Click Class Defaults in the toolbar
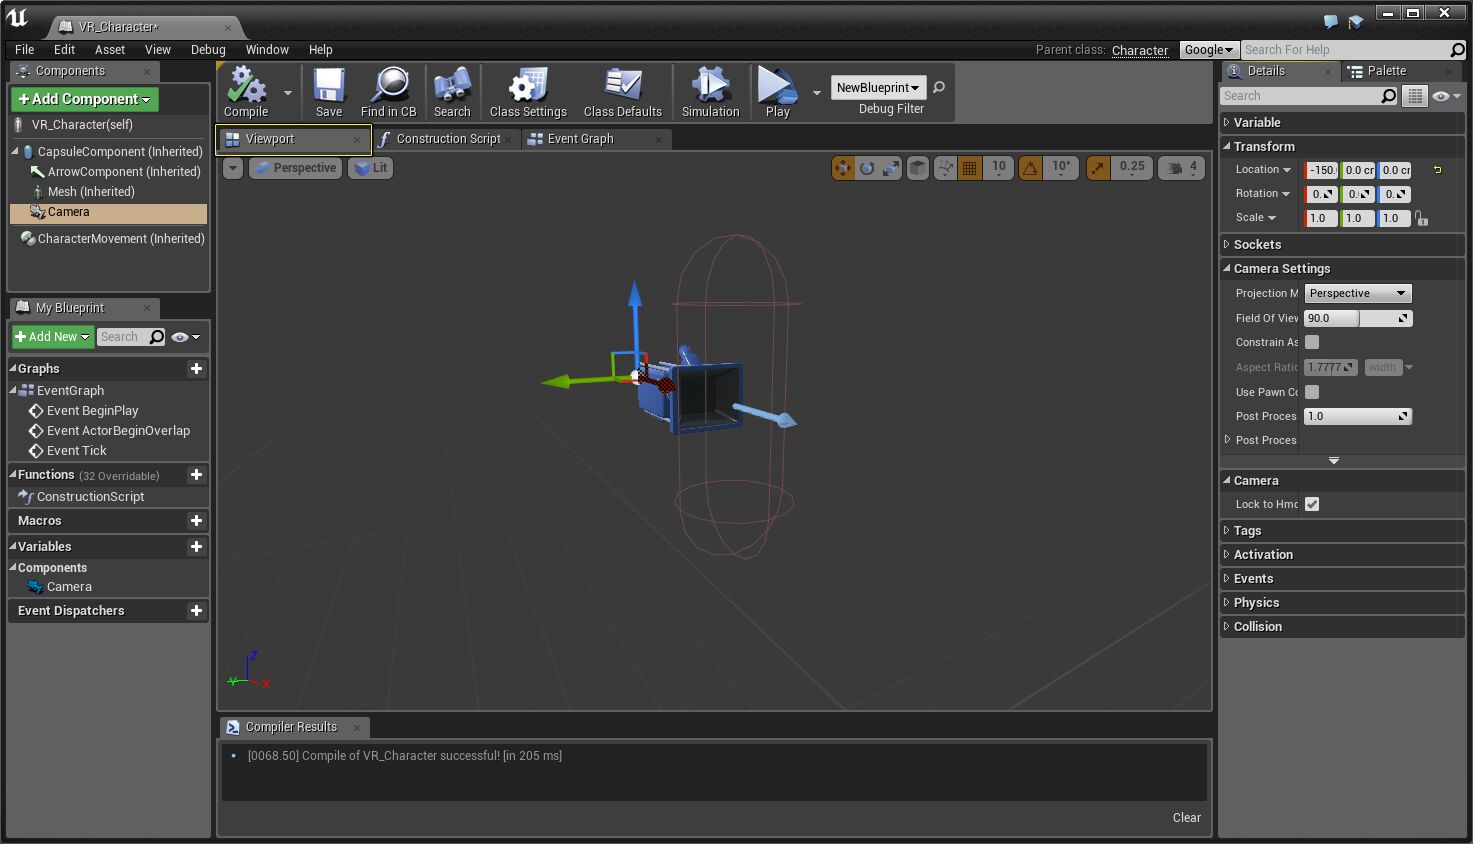The height and width of the screenshot is (844, 1473). tap(622, 92)
